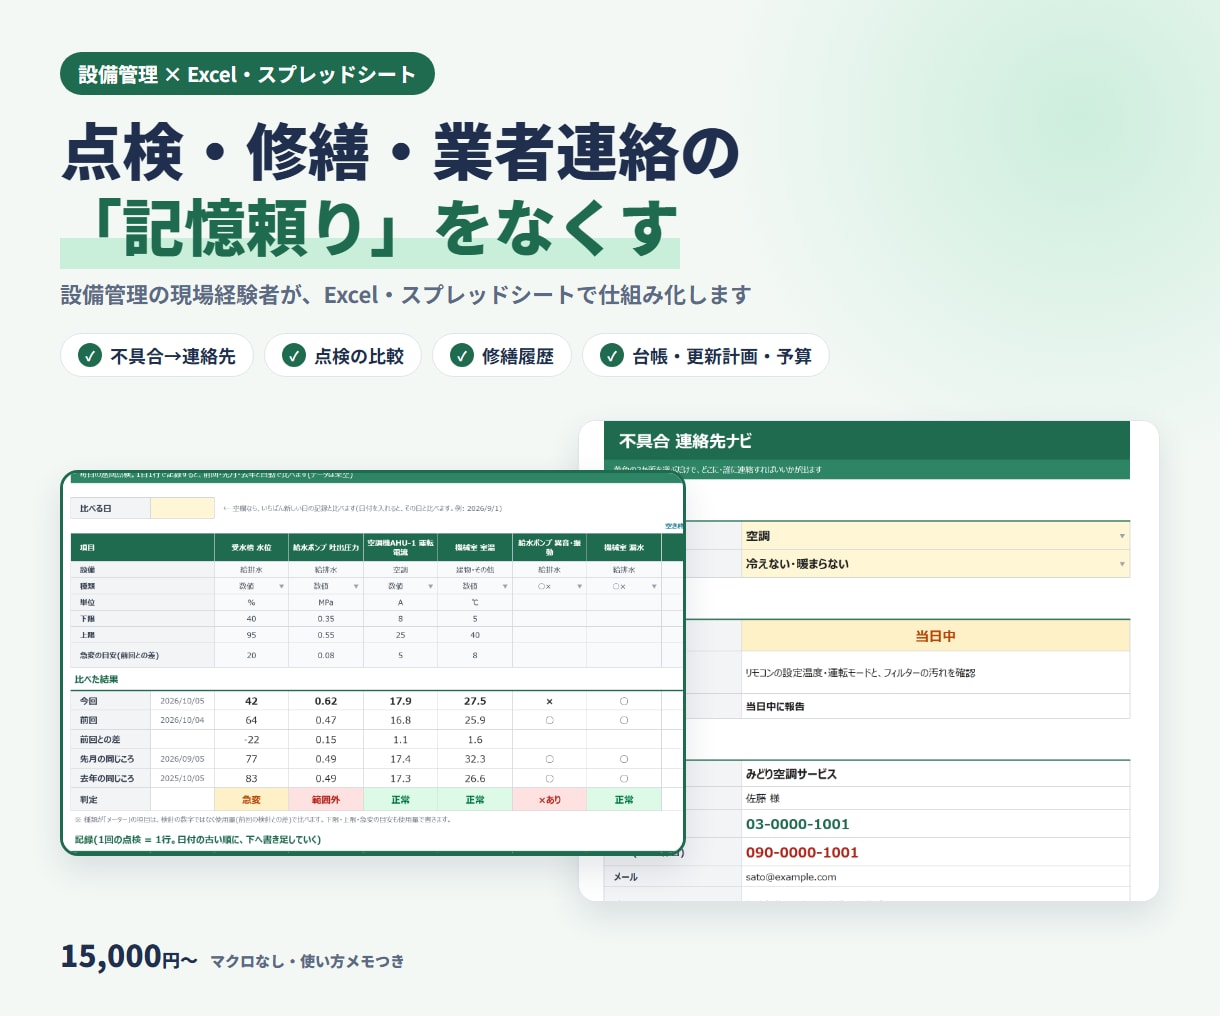The image size is (1220, 1016).
Task: Select the 設備管理 × Excel・スプレッドシート badge
Action: [247, 74]
